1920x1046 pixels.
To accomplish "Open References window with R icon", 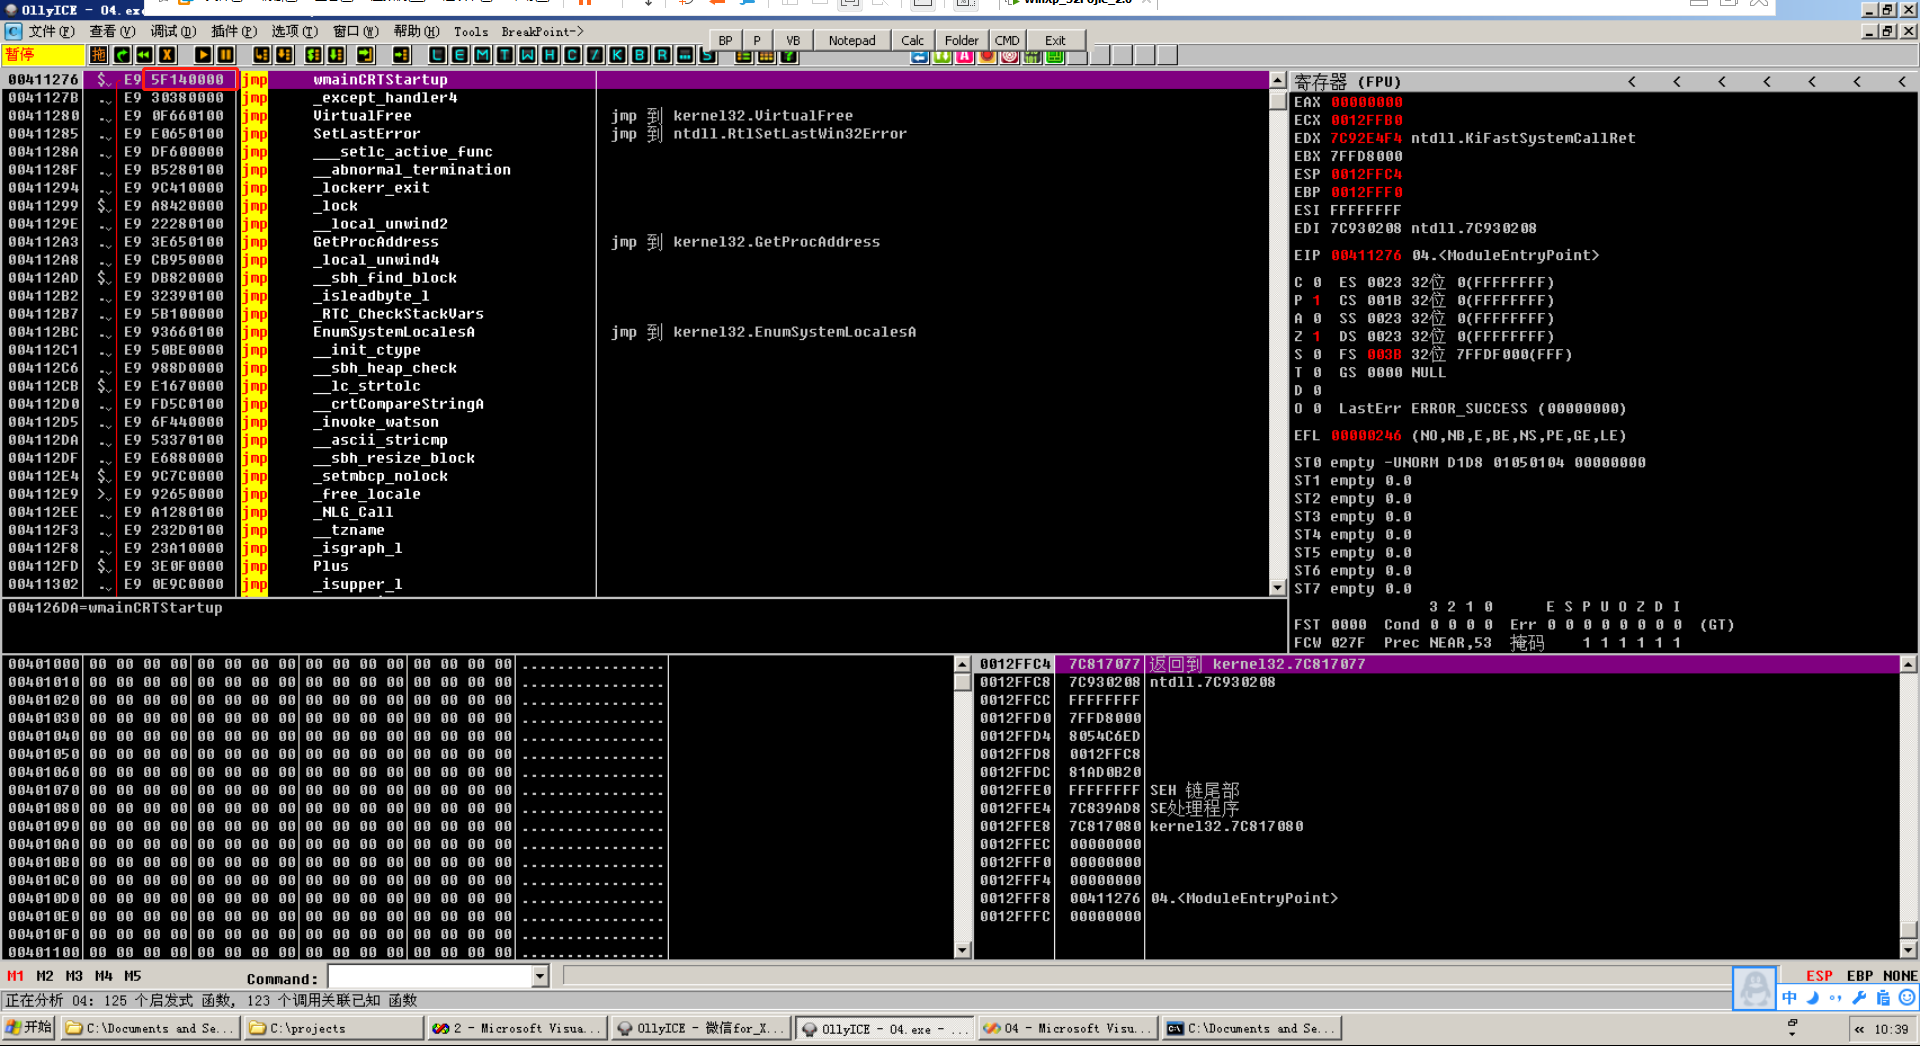I will tap(662, 55).
